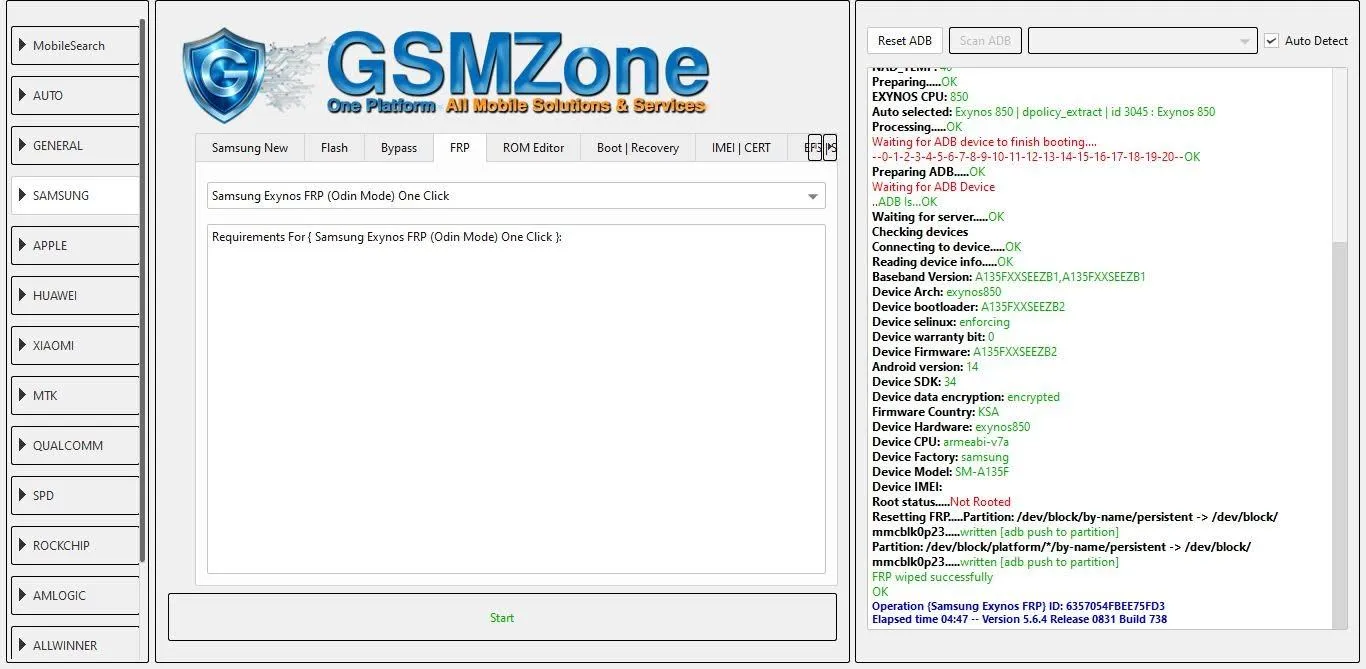This screenshot has height=669, width=1366.
Task: Click the 'Firmware Country: KSA' log entry
Action: (x=935, y=412)
